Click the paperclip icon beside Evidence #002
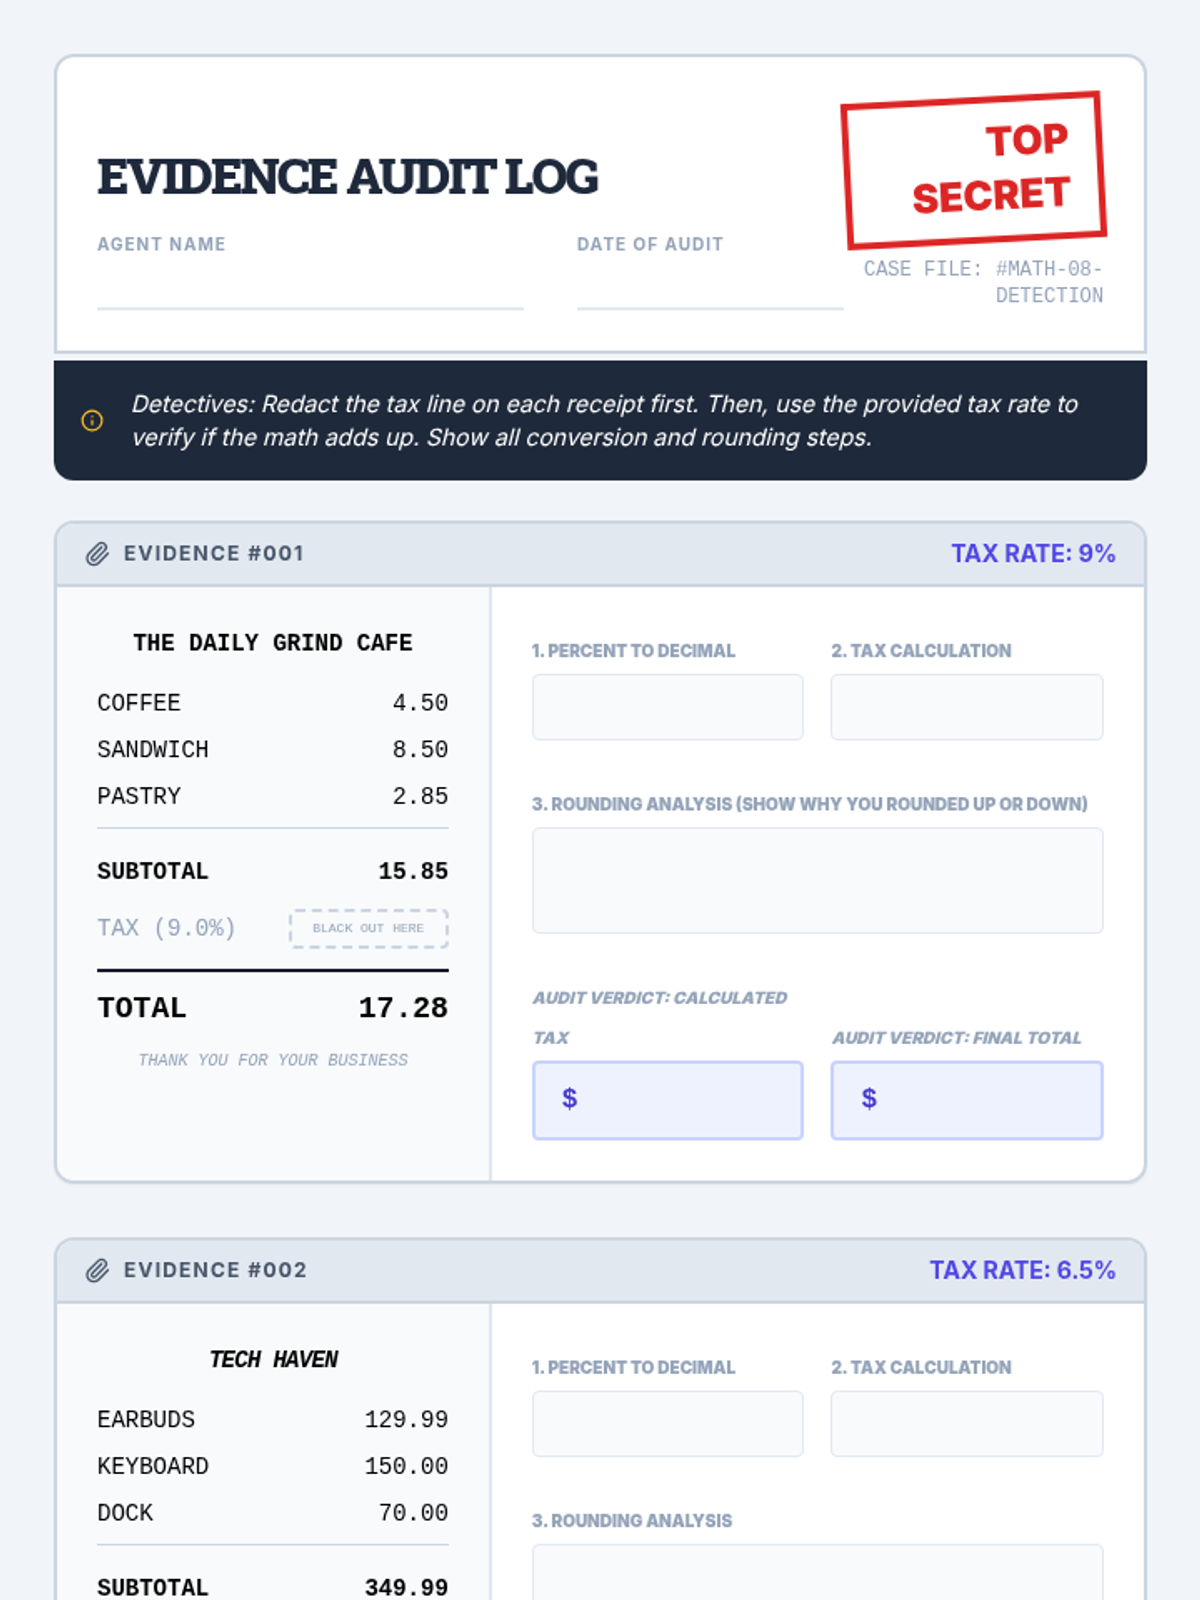This screenshot has width=1200, height=1600. pyautogui.click(x=97, y=1271)
